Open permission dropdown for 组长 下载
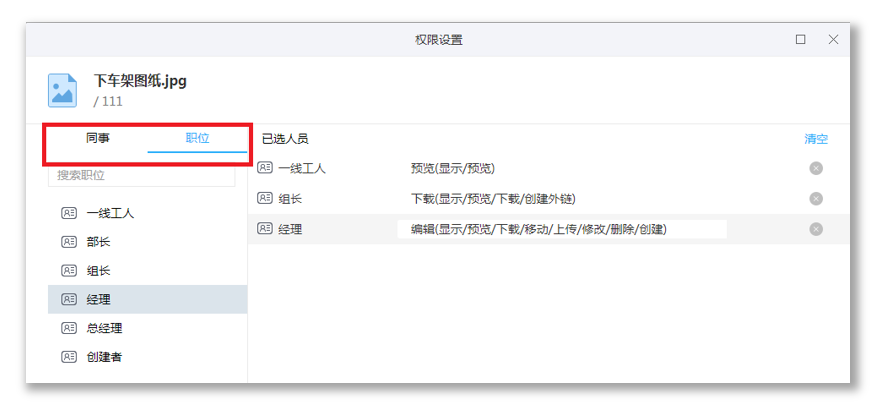The height and width of the screenshot is (411, 875). click(x=493, y=199)
